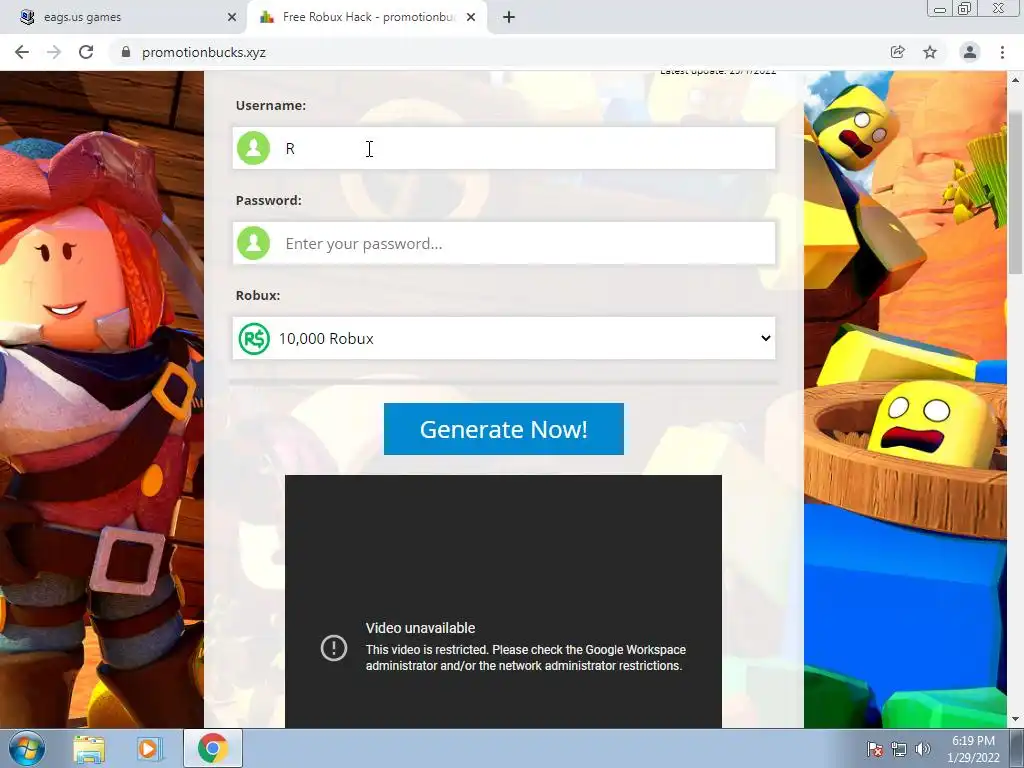The image size is (1024, 768).
Task: Open the Chrome three-dot menu
Action: click(x=1002, y=52)
